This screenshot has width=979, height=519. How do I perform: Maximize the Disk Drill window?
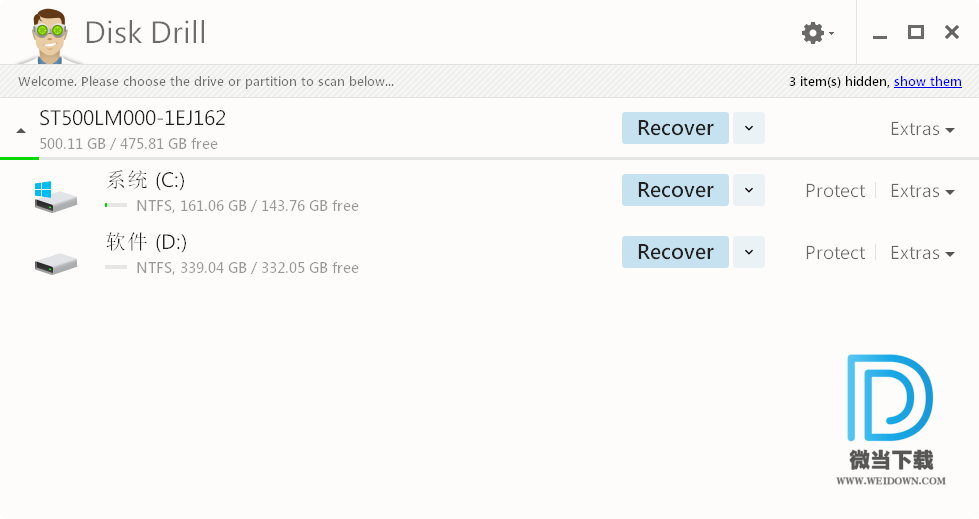tap(915, 32)
